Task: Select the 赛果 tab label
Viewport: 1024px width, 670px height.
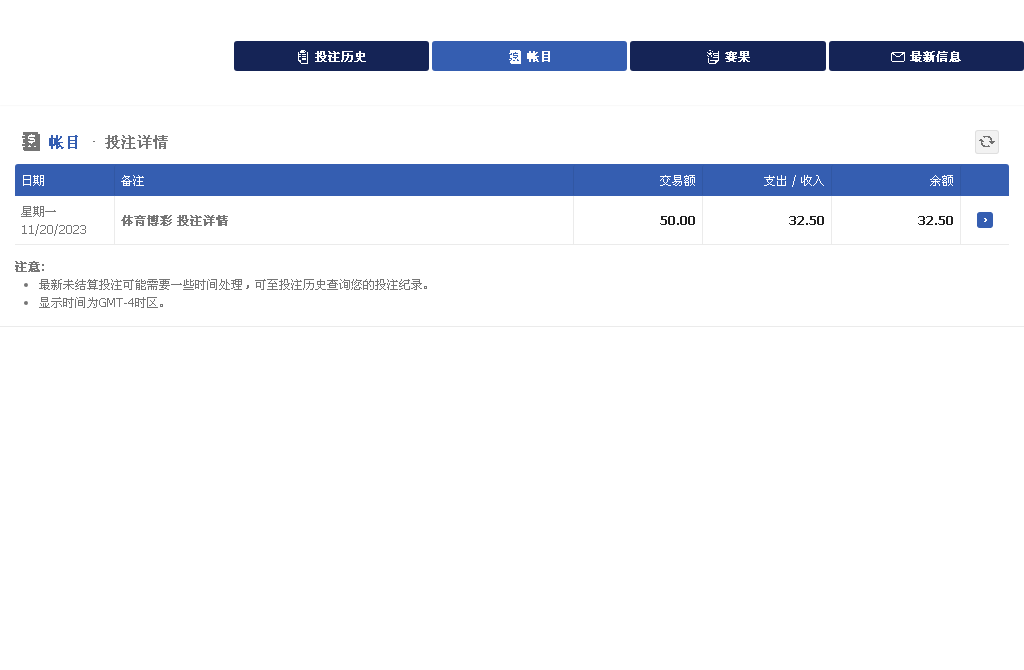Action: 738,57
